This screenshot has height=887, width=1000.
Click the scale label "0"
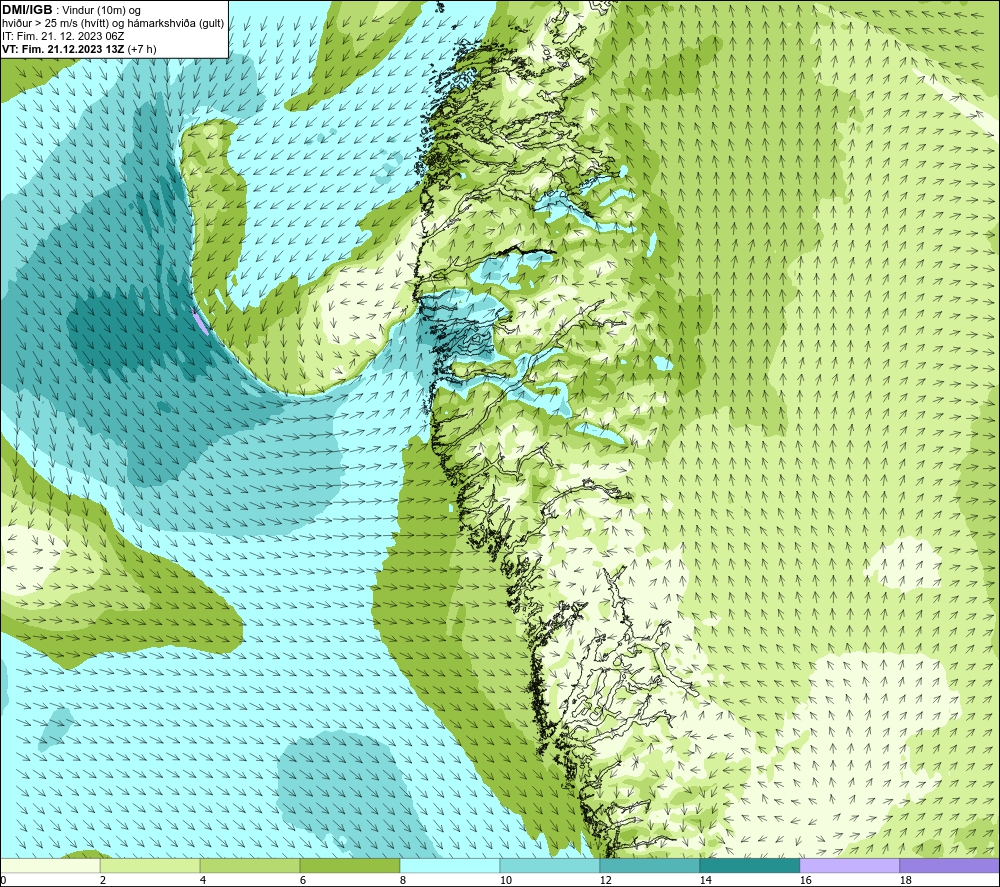3,881
